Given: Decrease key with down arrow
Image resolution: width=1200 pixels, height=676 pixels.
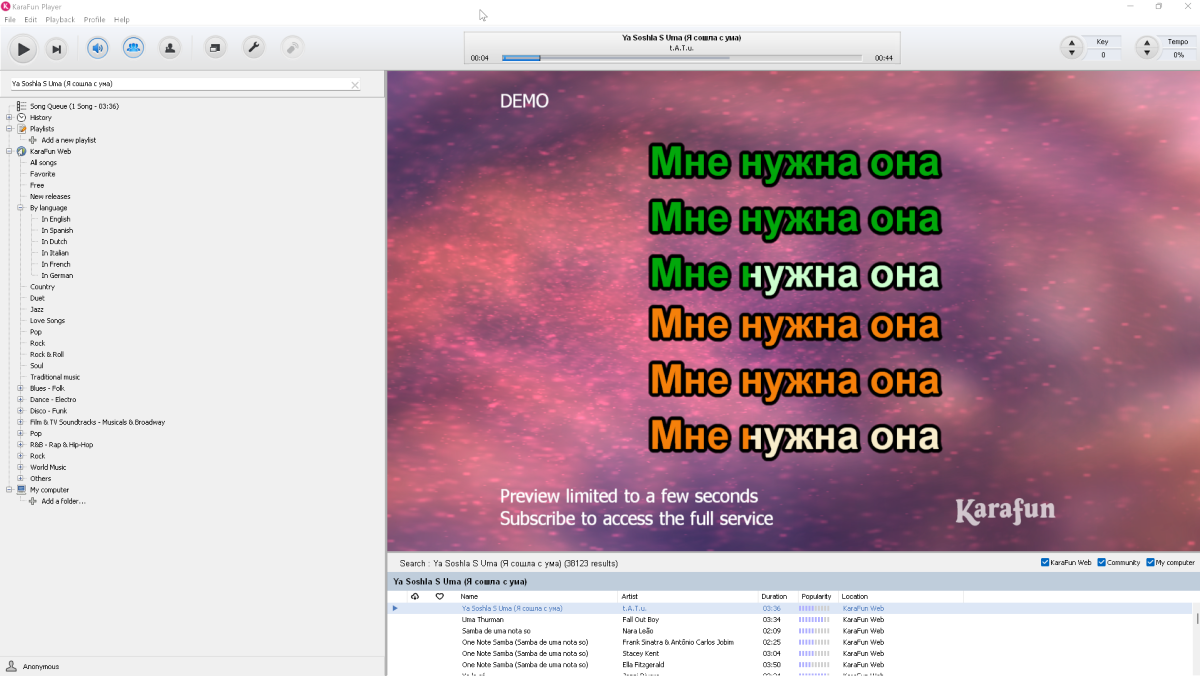Looking at the screenshot, I should pyautogui.click(x=1072, y=53).
